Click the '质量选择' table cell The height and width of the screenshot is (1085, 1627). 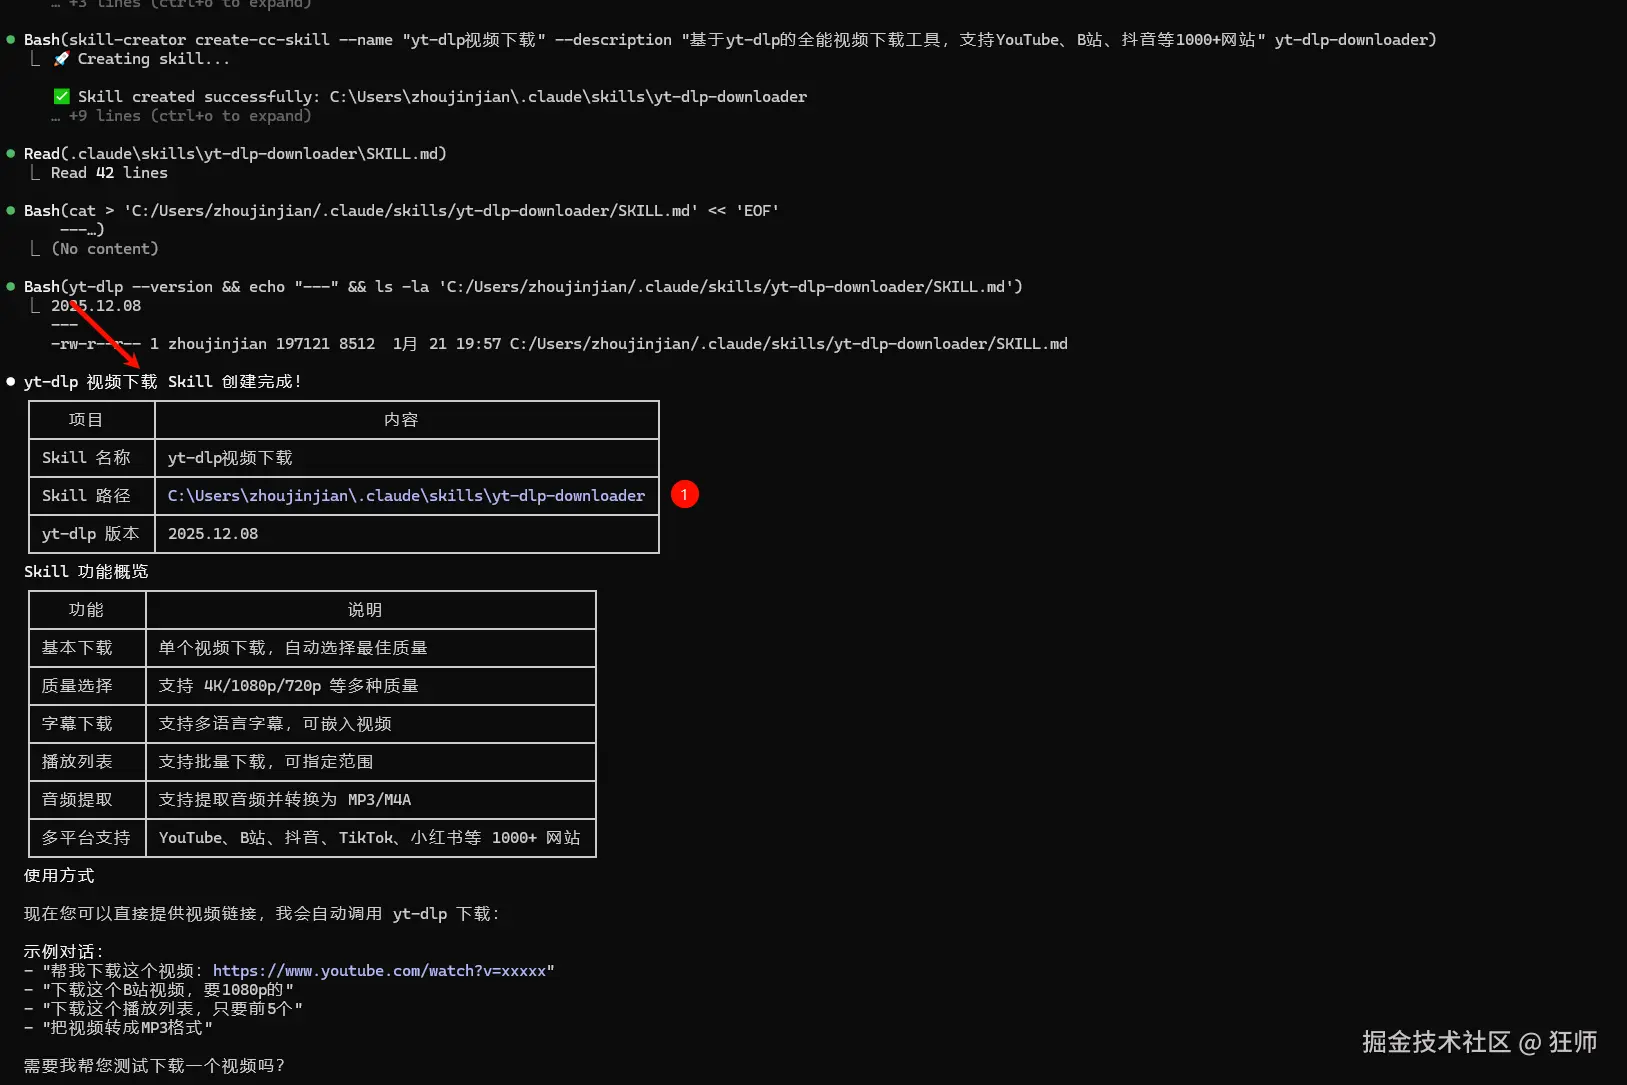[87, 686]
